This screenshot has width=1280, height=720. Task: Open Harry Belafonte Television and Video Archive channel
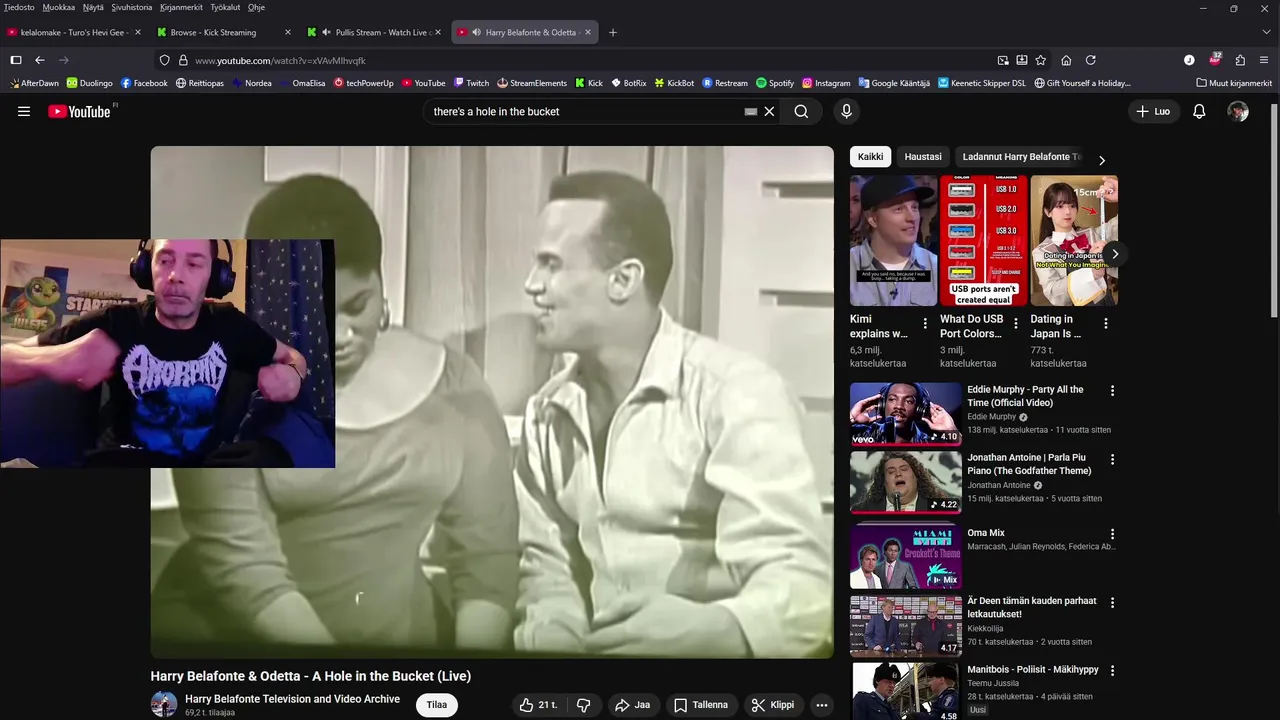(292, 699)
